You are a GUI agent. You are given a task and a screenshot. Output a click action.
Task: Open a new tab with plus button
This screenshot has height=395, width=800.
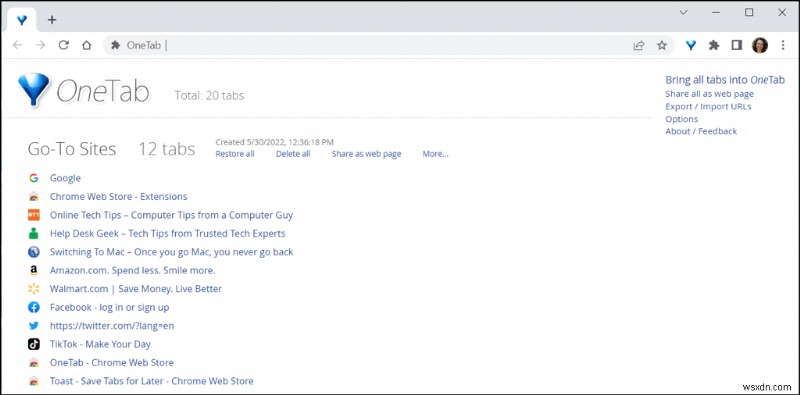pos(52,20)
